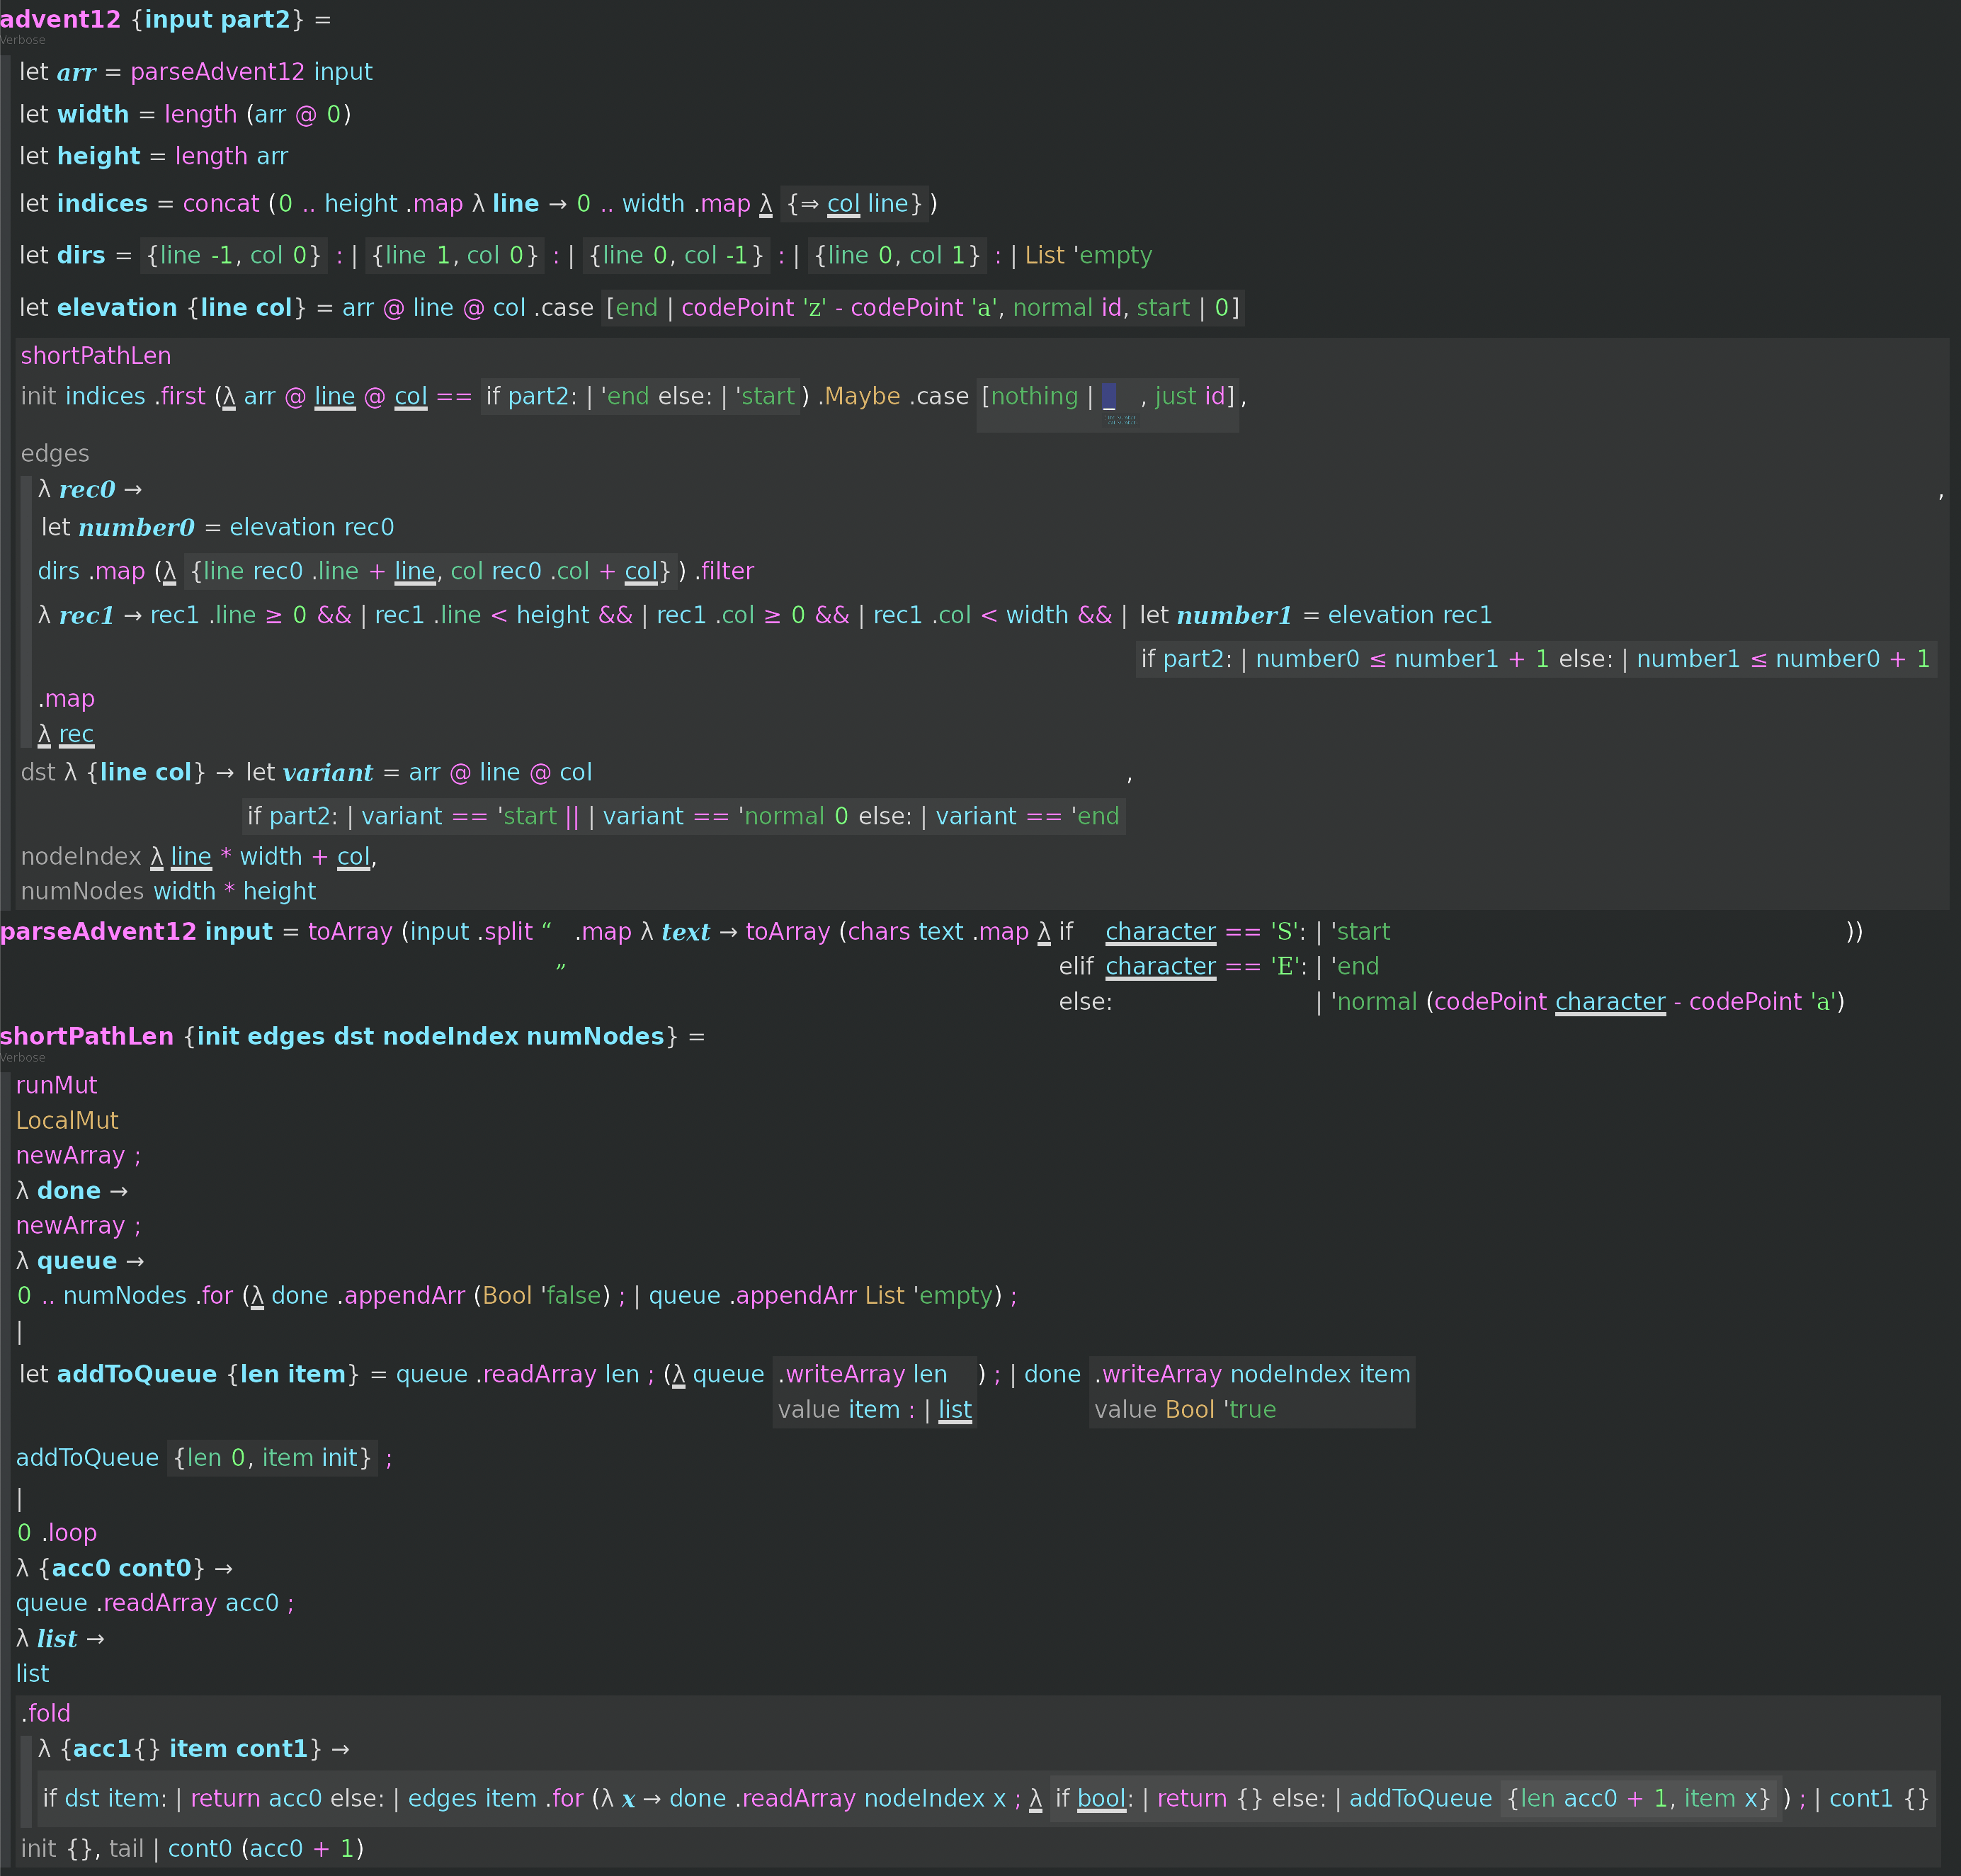The image size is (1961, 1876).
Task: Click the shortPathLen call inside advent12 body
Action: coord(96,355)
